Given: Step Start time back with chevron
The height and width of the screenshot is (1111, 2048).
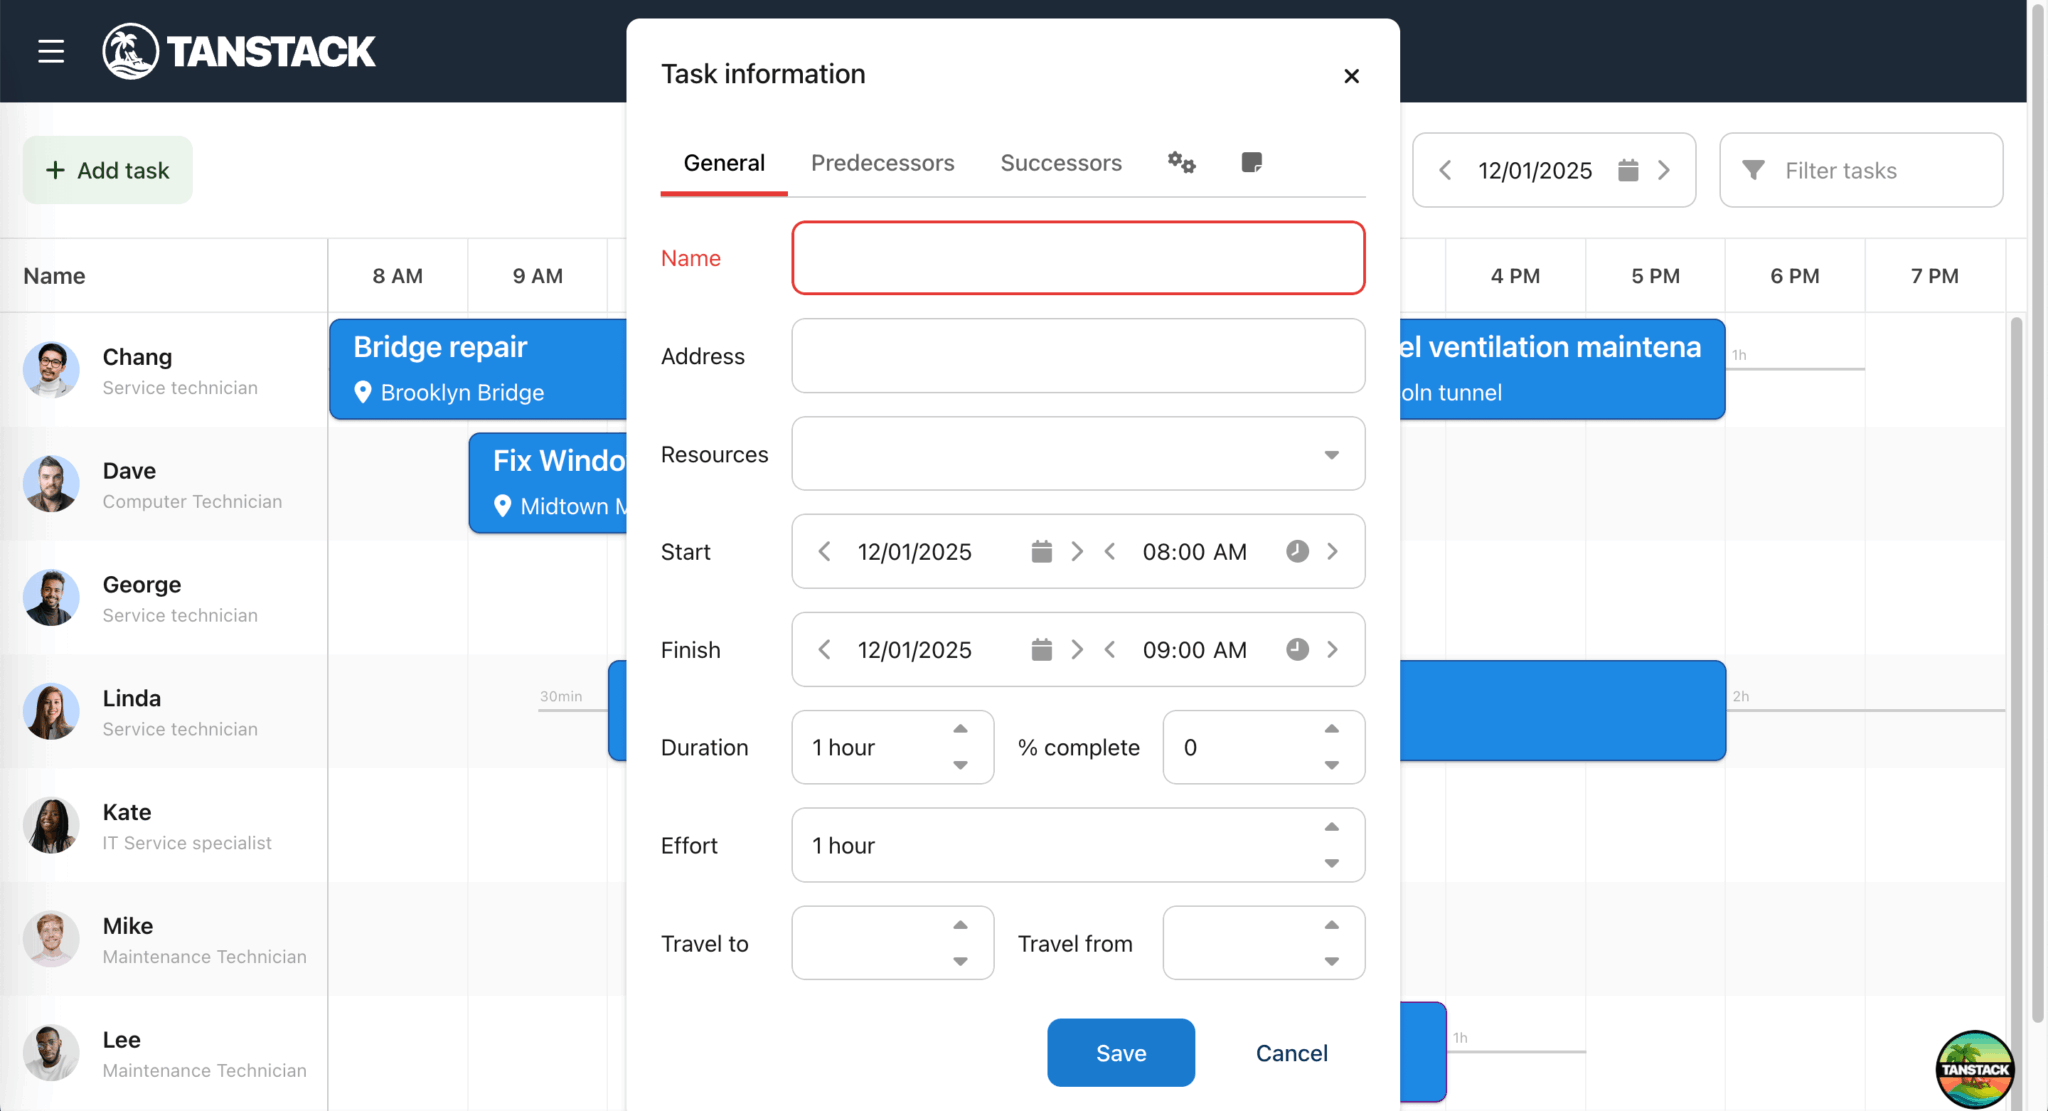Looking at the screenshot, I should pos(1110,552).
